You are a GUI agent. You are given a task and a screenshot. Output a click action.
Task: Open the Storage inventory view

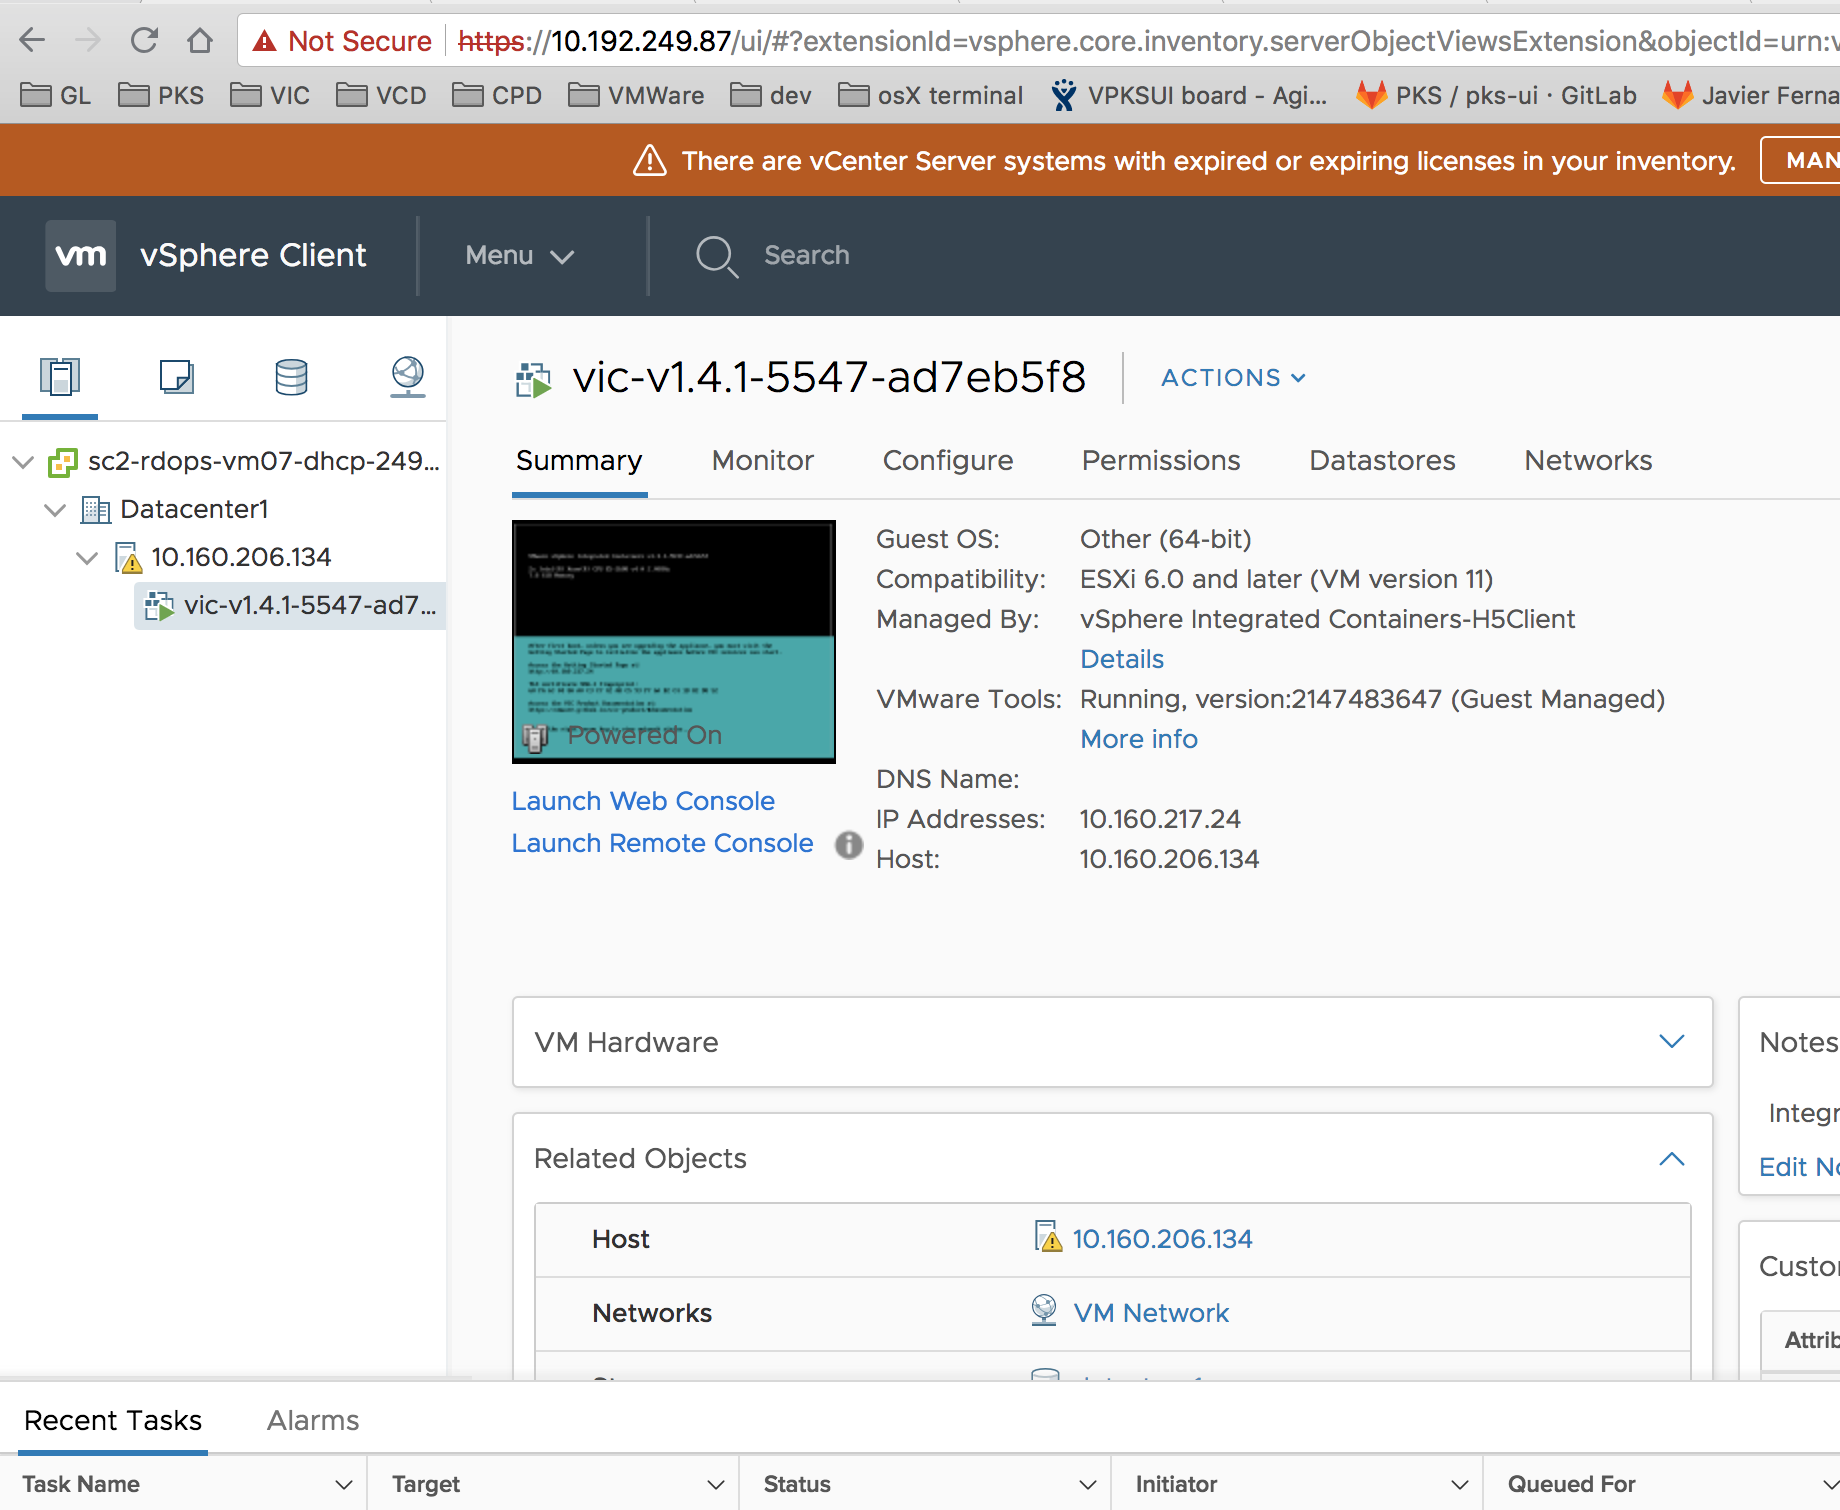[x=290, y=377]
